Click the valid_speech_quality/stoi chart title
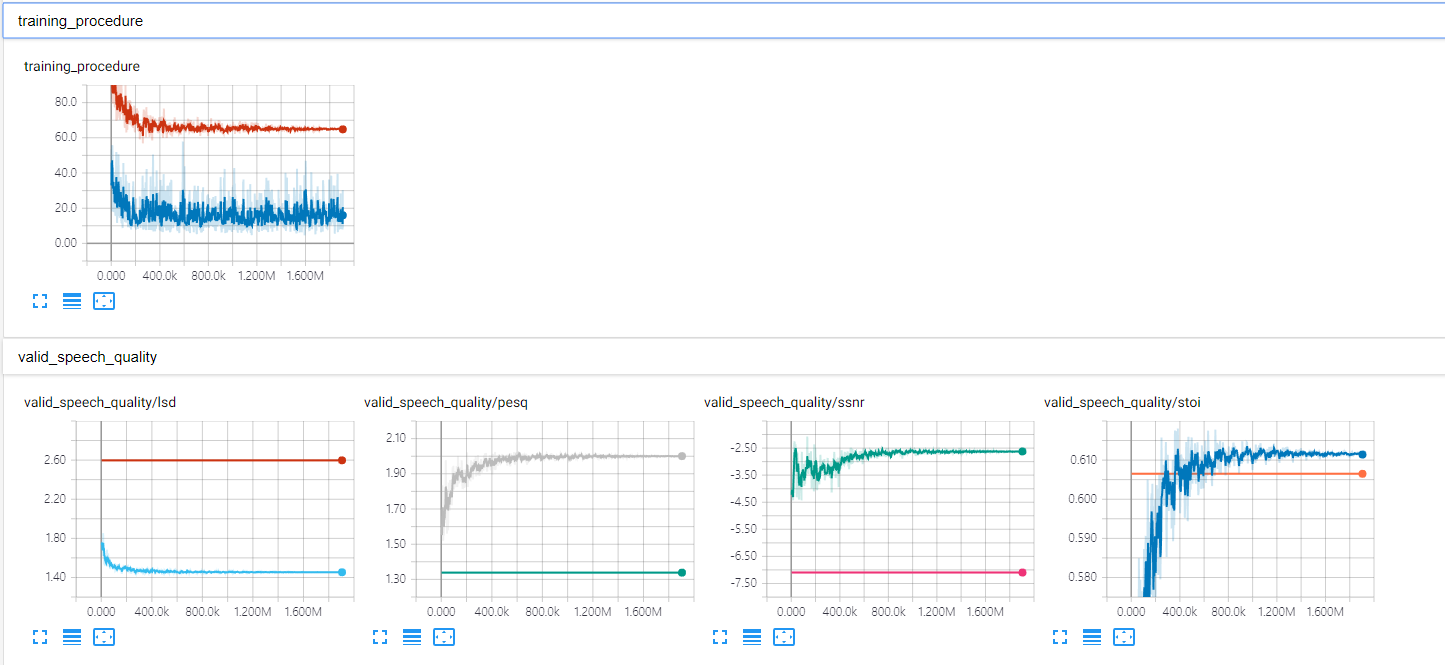This screenshot has width=1445, height=665. point(1121,402)
